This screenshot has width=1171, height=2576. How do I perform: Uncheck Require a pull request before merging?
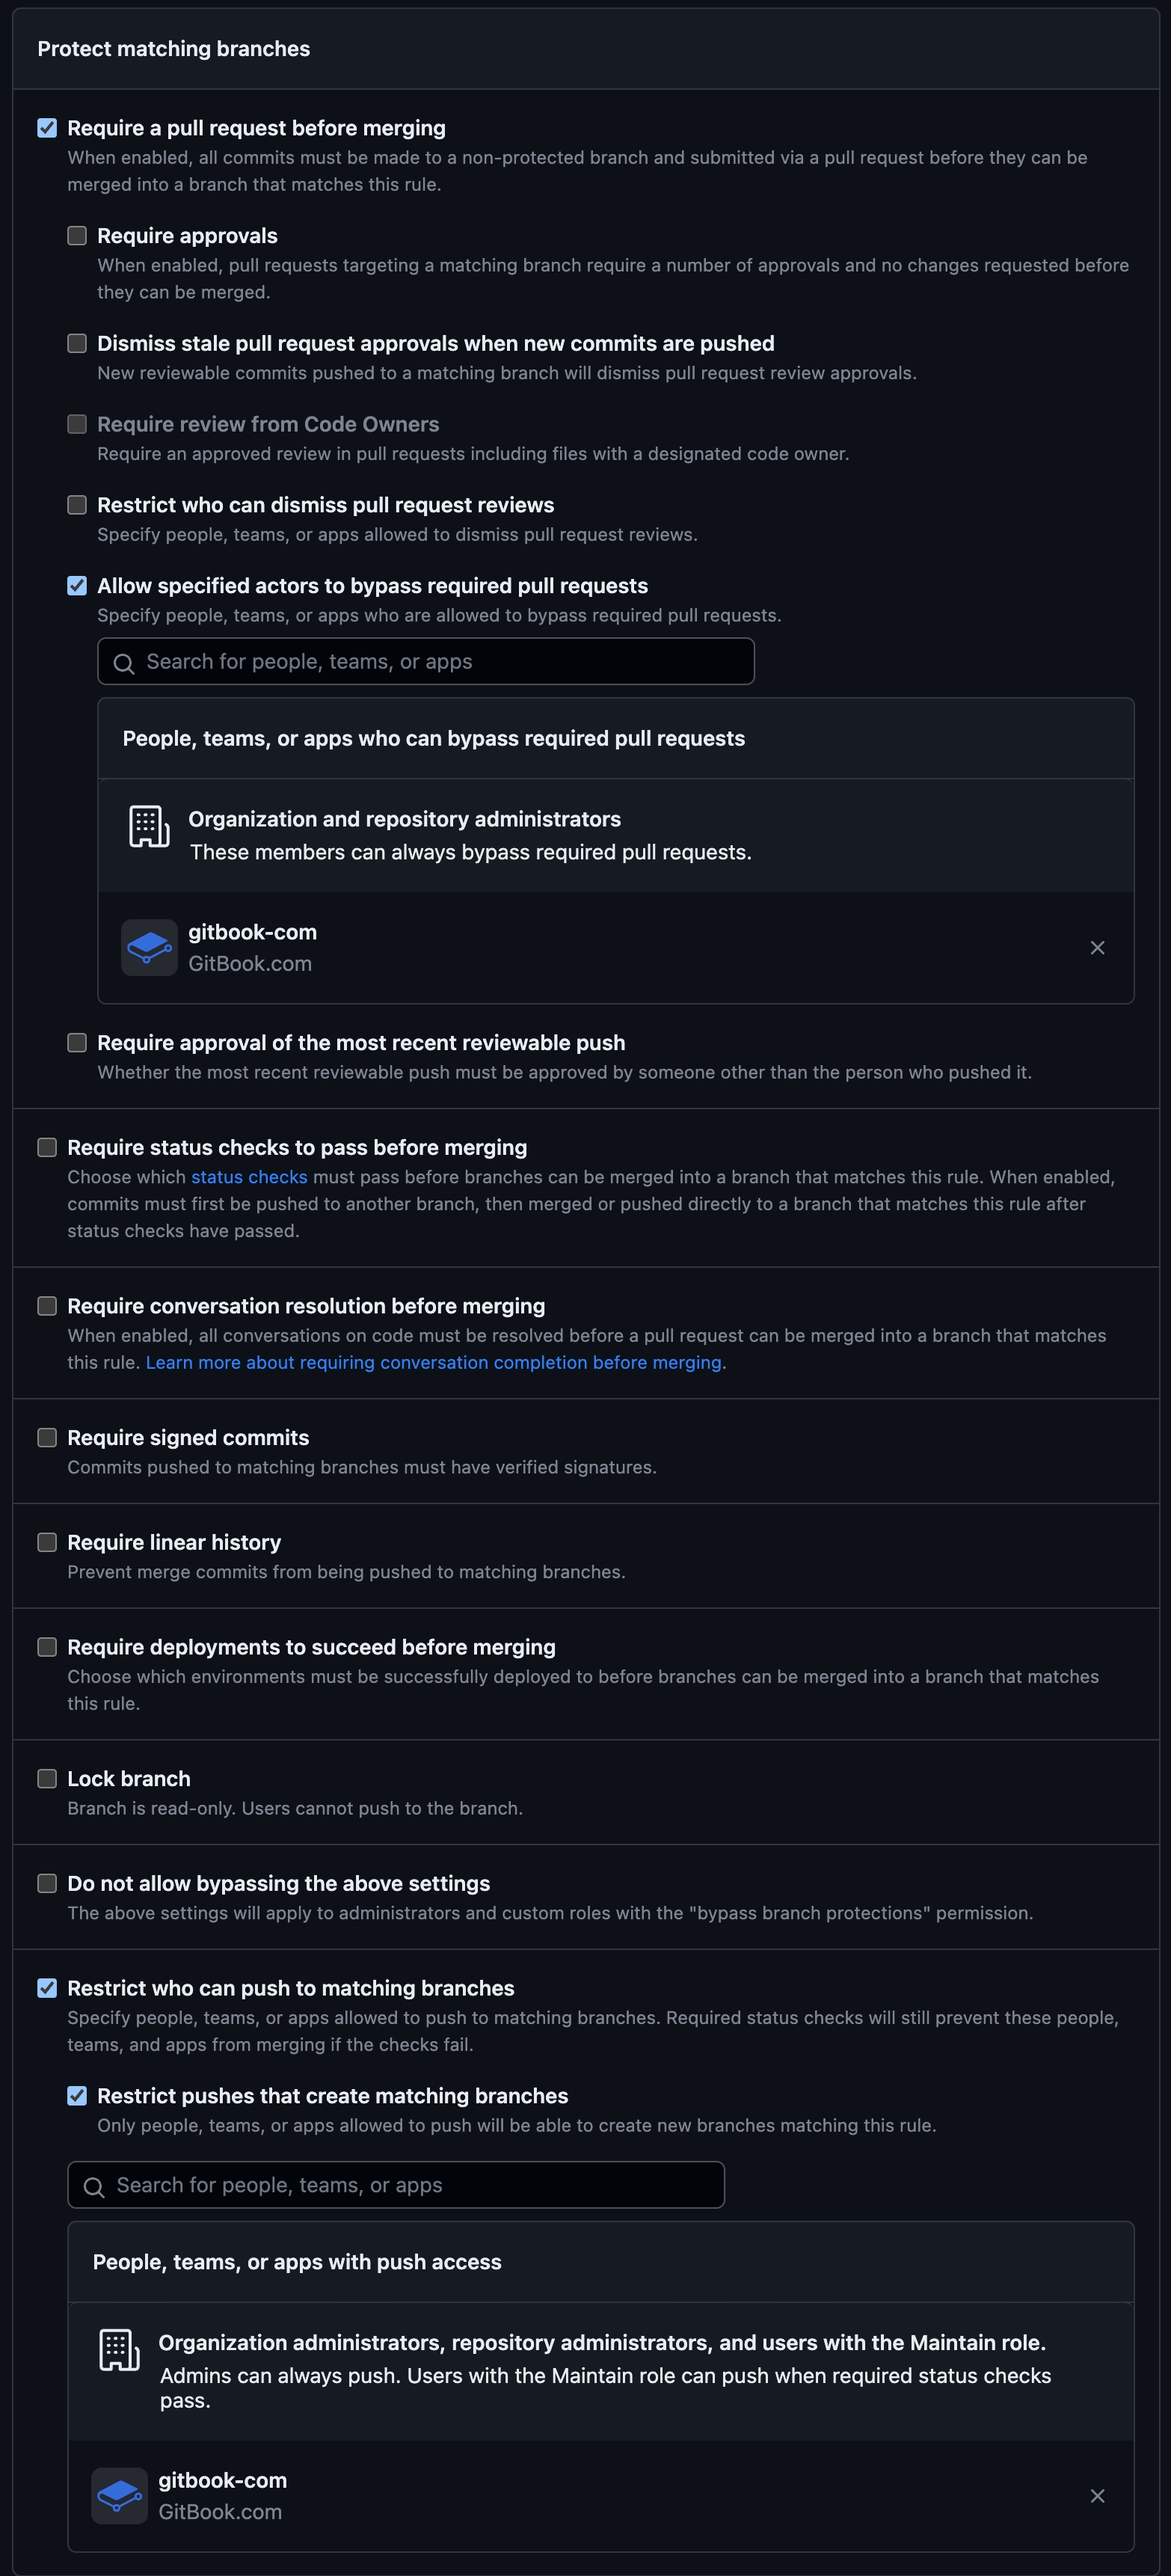click(47, 128)
